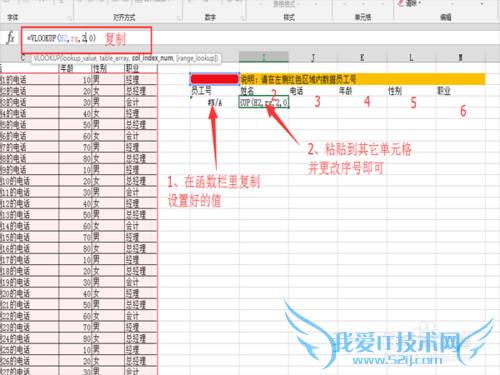
Task: Select the 电话 label cell on the right
Action: click(313, 90)
